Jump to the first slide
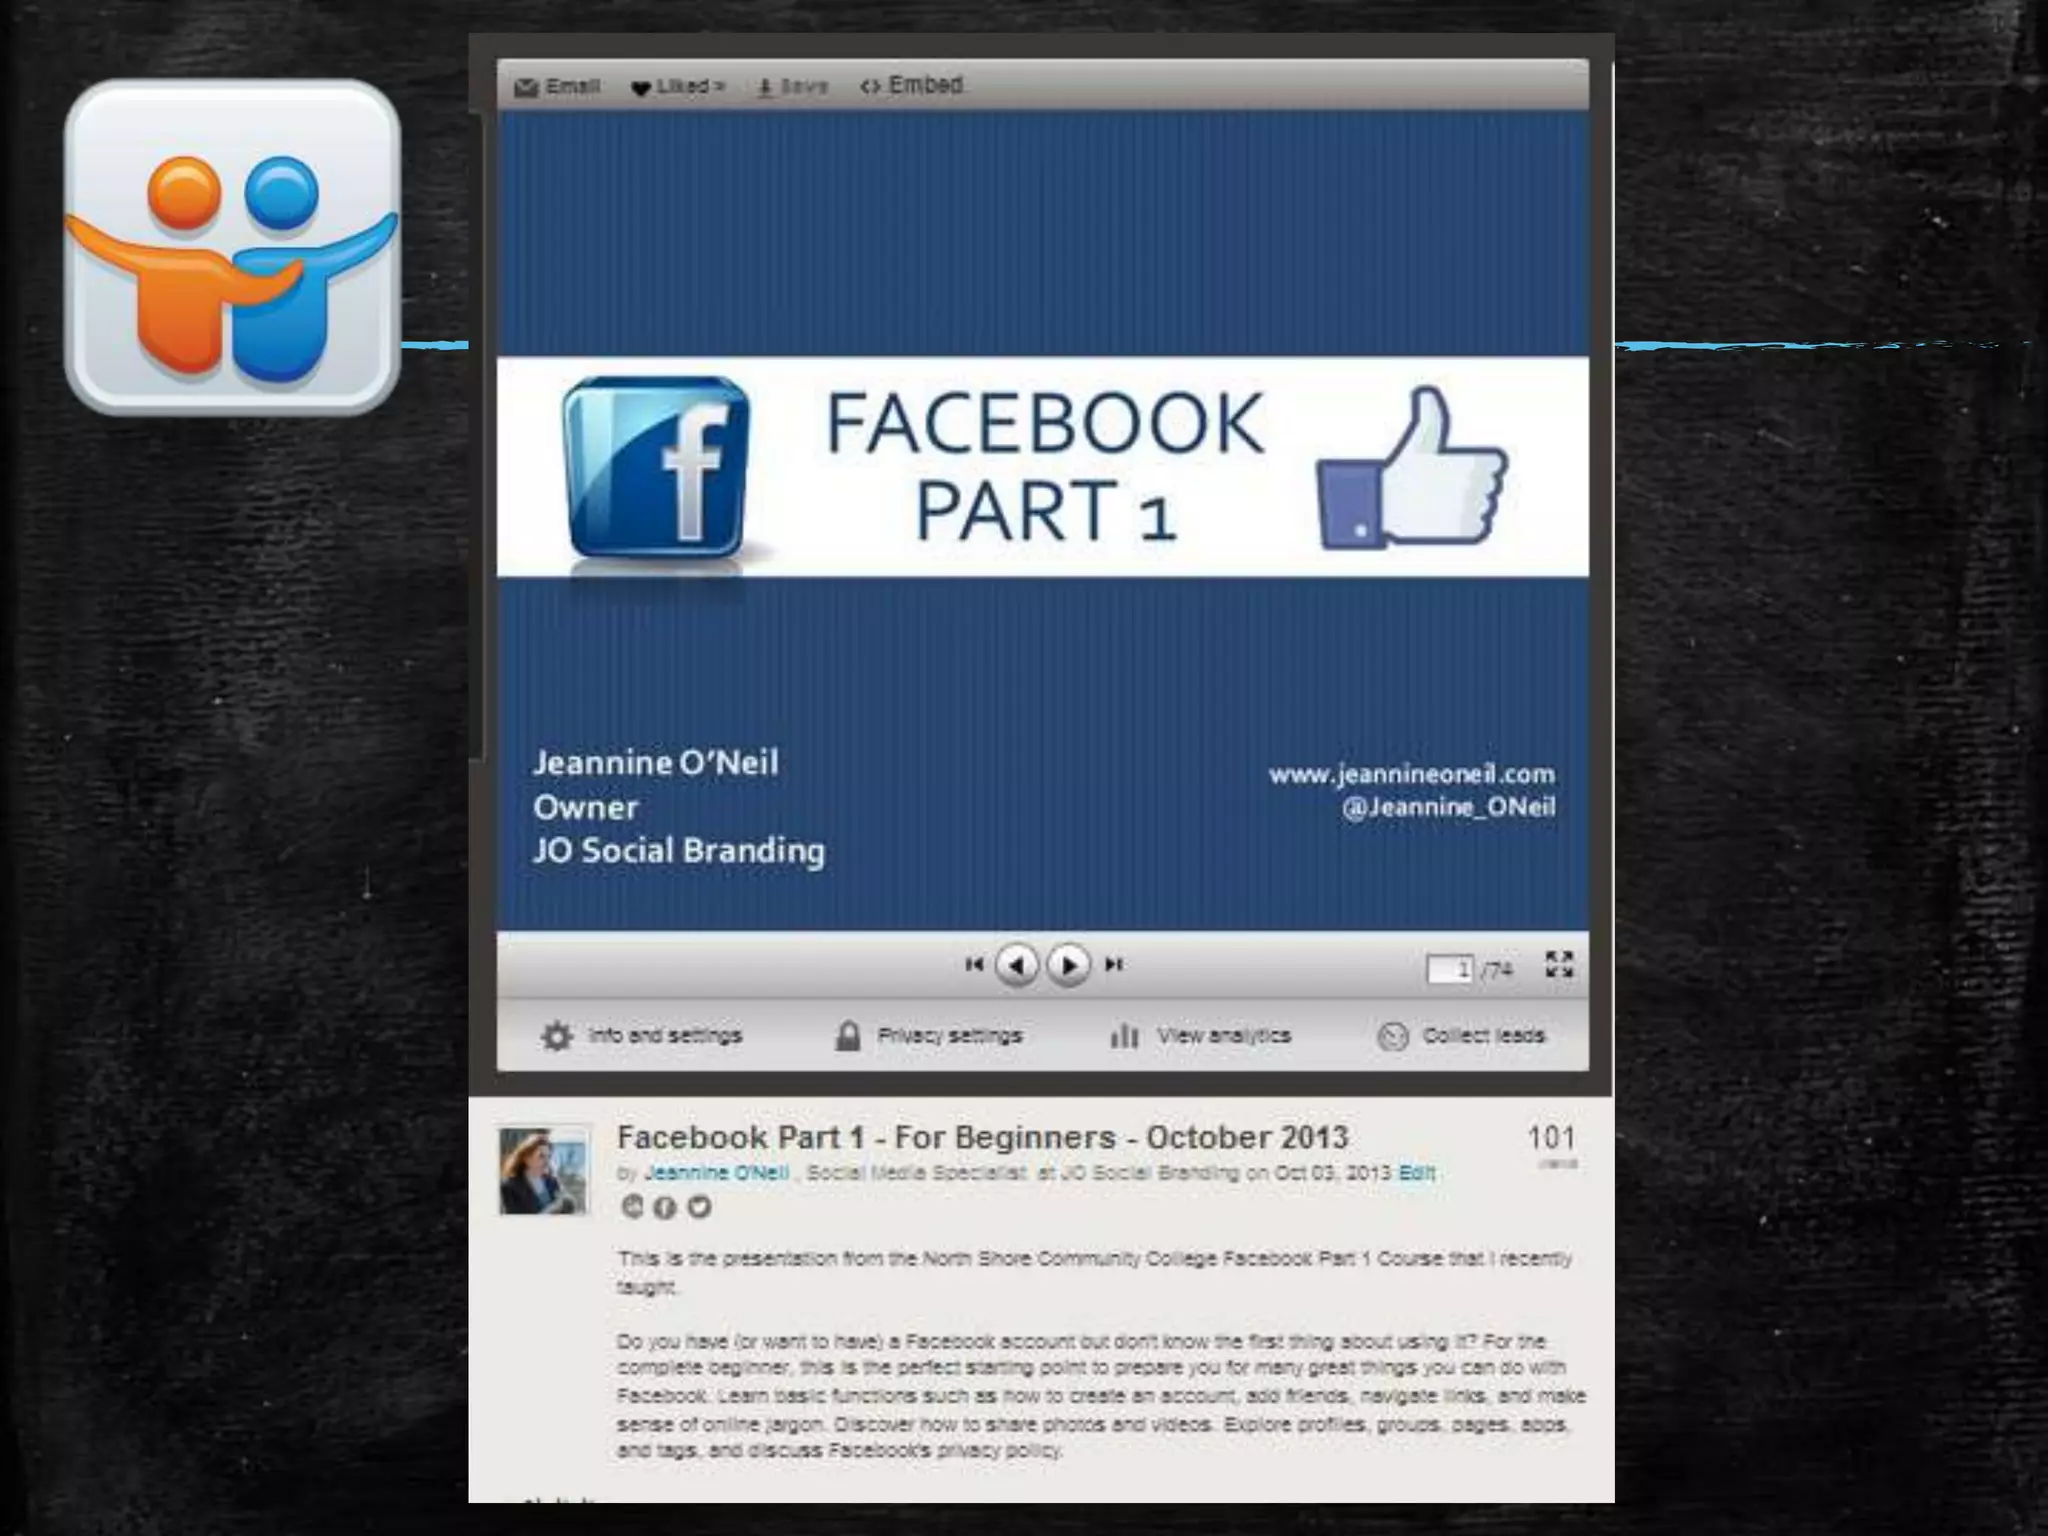Viewport: 2048px width, 1536px height. coord(973,965)
